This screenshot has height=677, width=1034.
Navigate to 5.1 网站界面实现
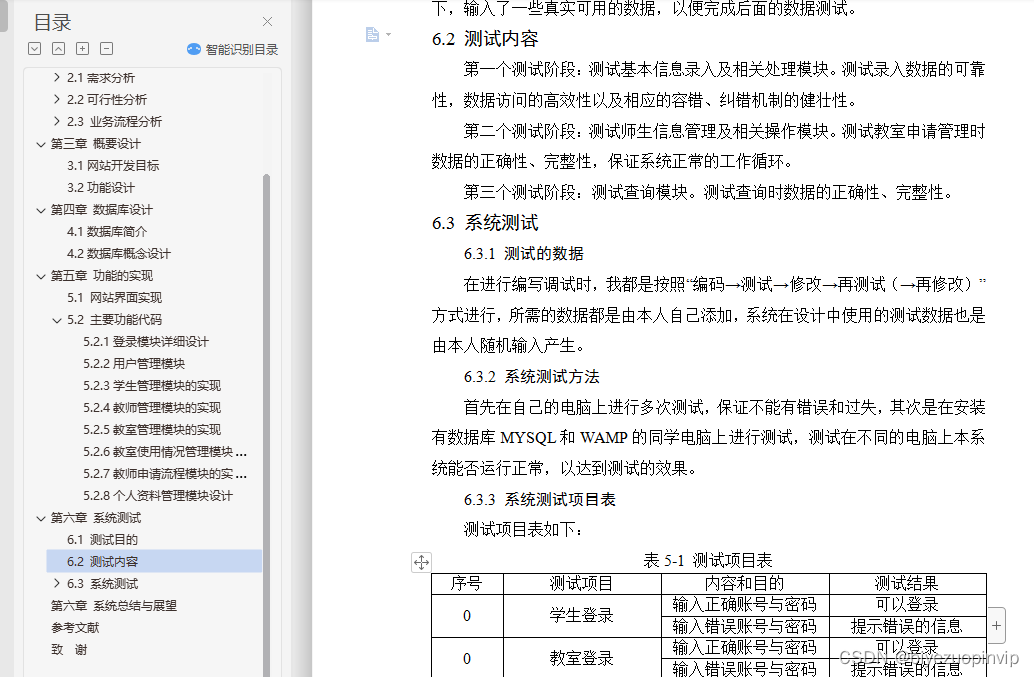[114, 297]
